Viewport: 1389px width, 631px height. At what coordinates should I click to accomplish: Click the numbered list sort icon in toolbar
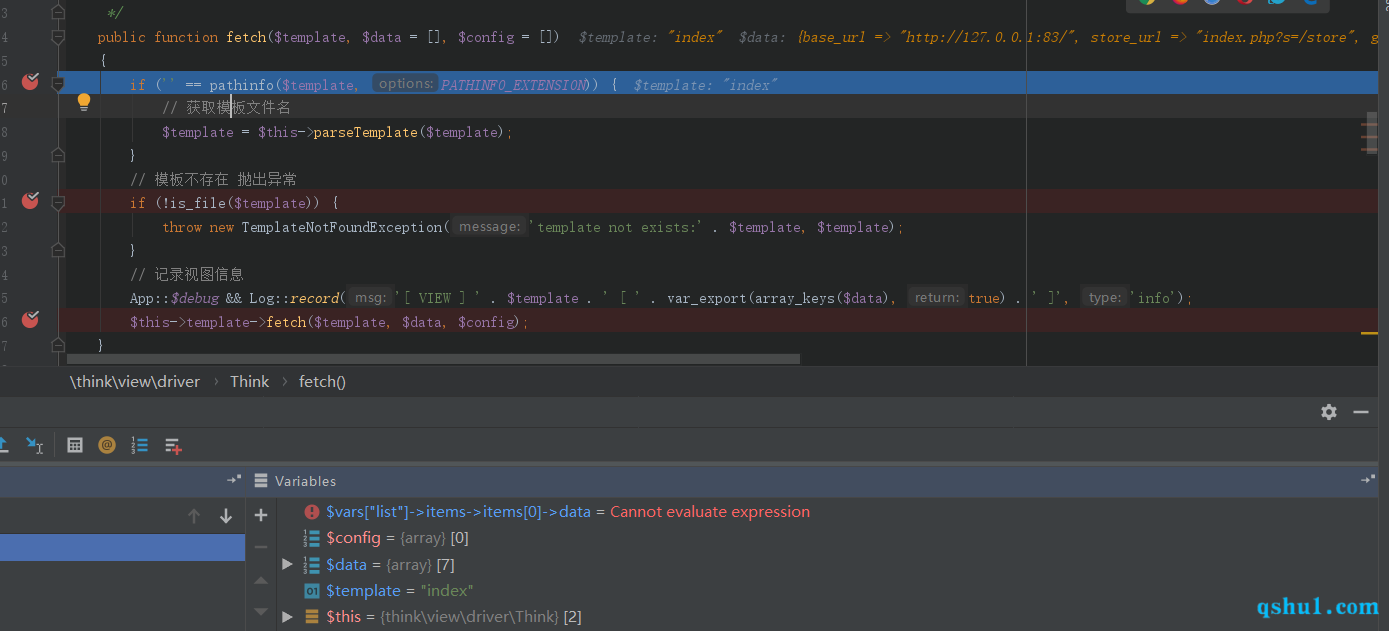(x=139, y=445)
